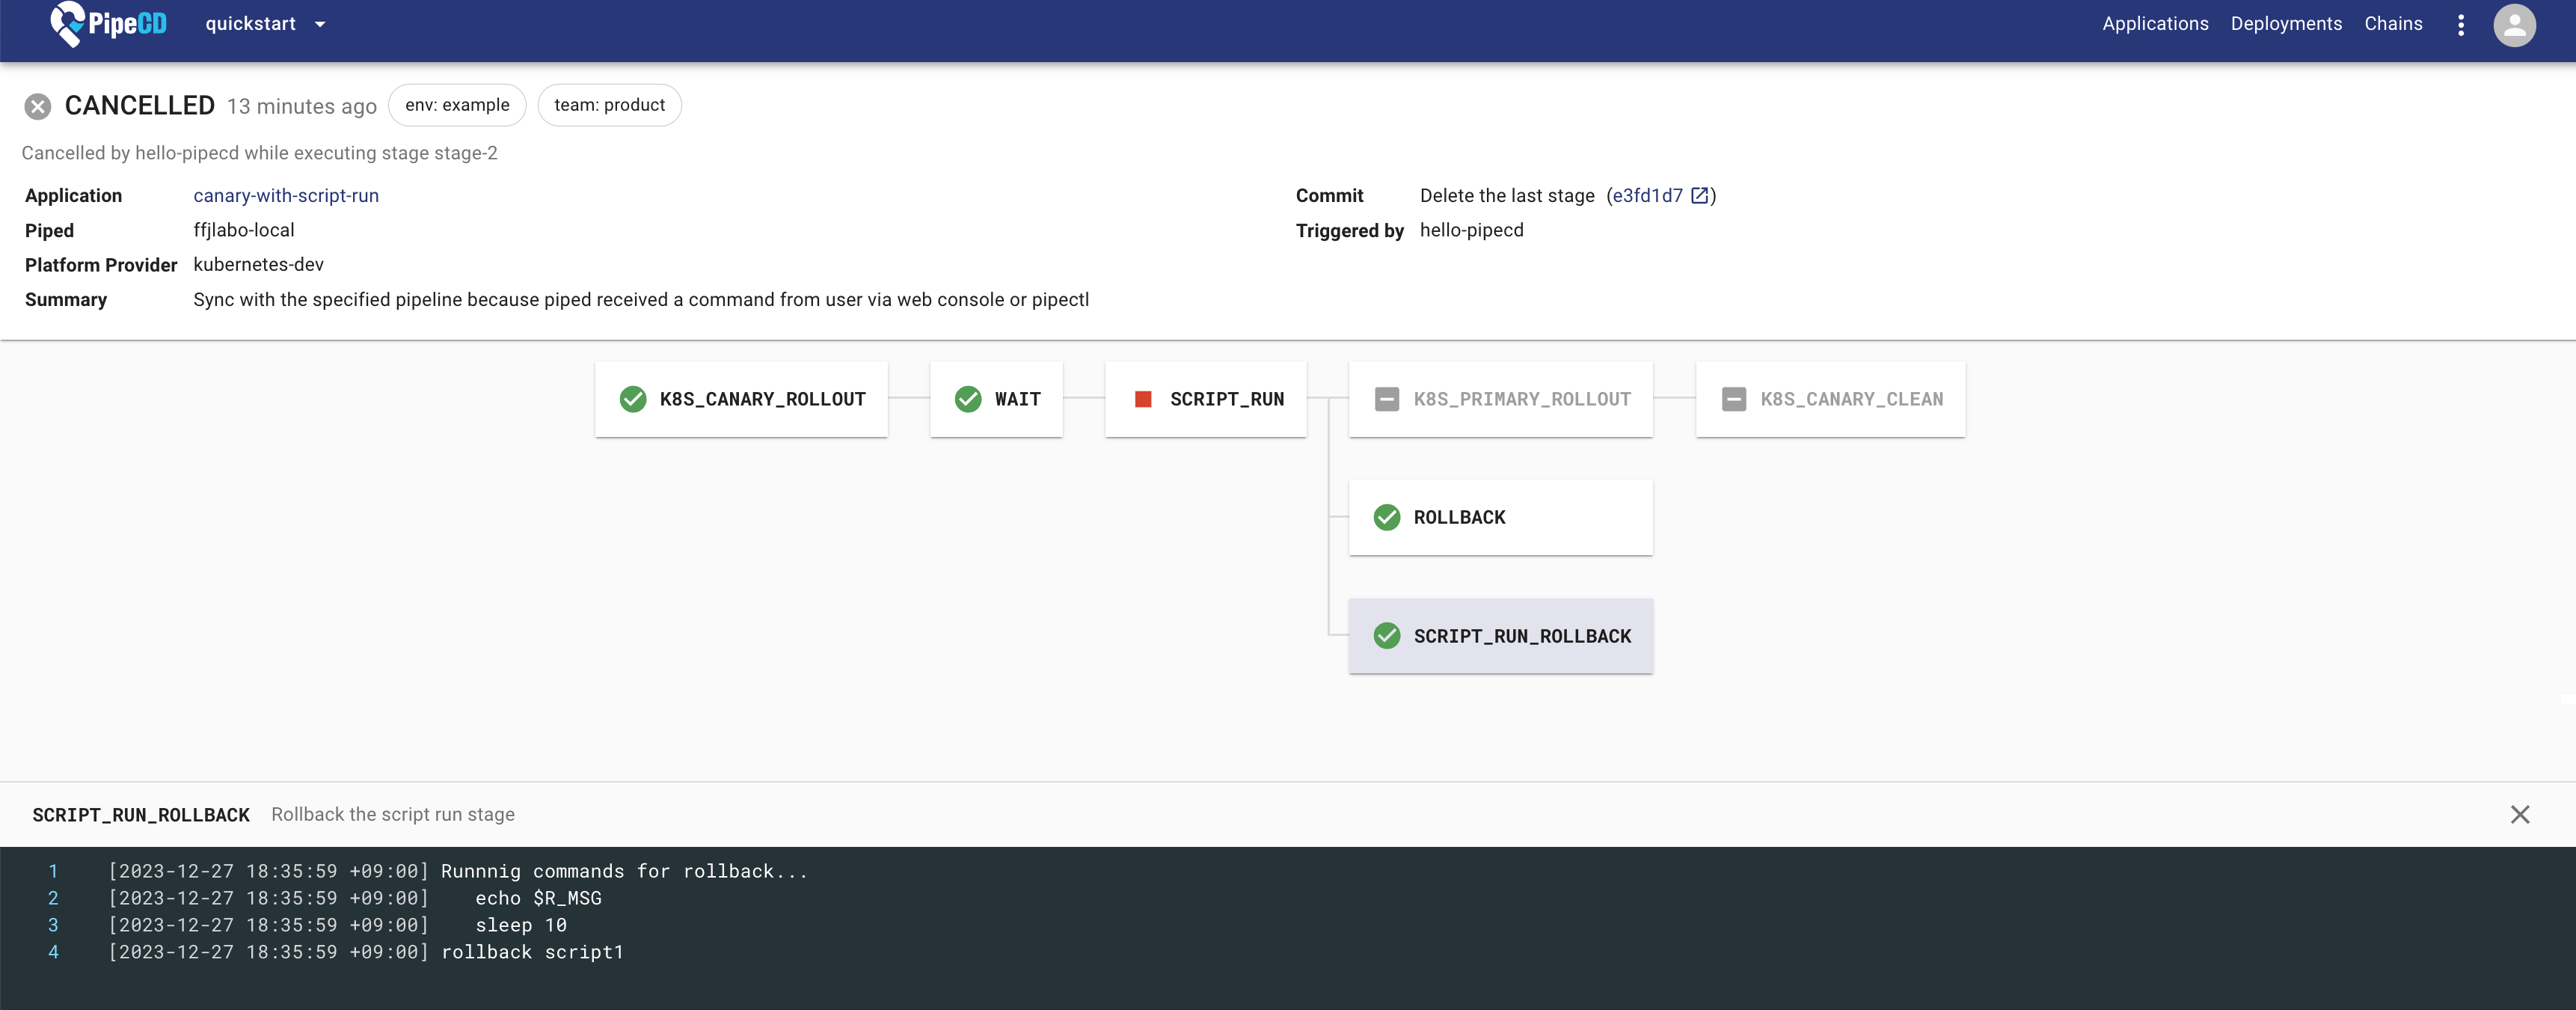Open the canary-with-script-run application link
Viewport: 2576px width, 1010px height.
(286, 196)
